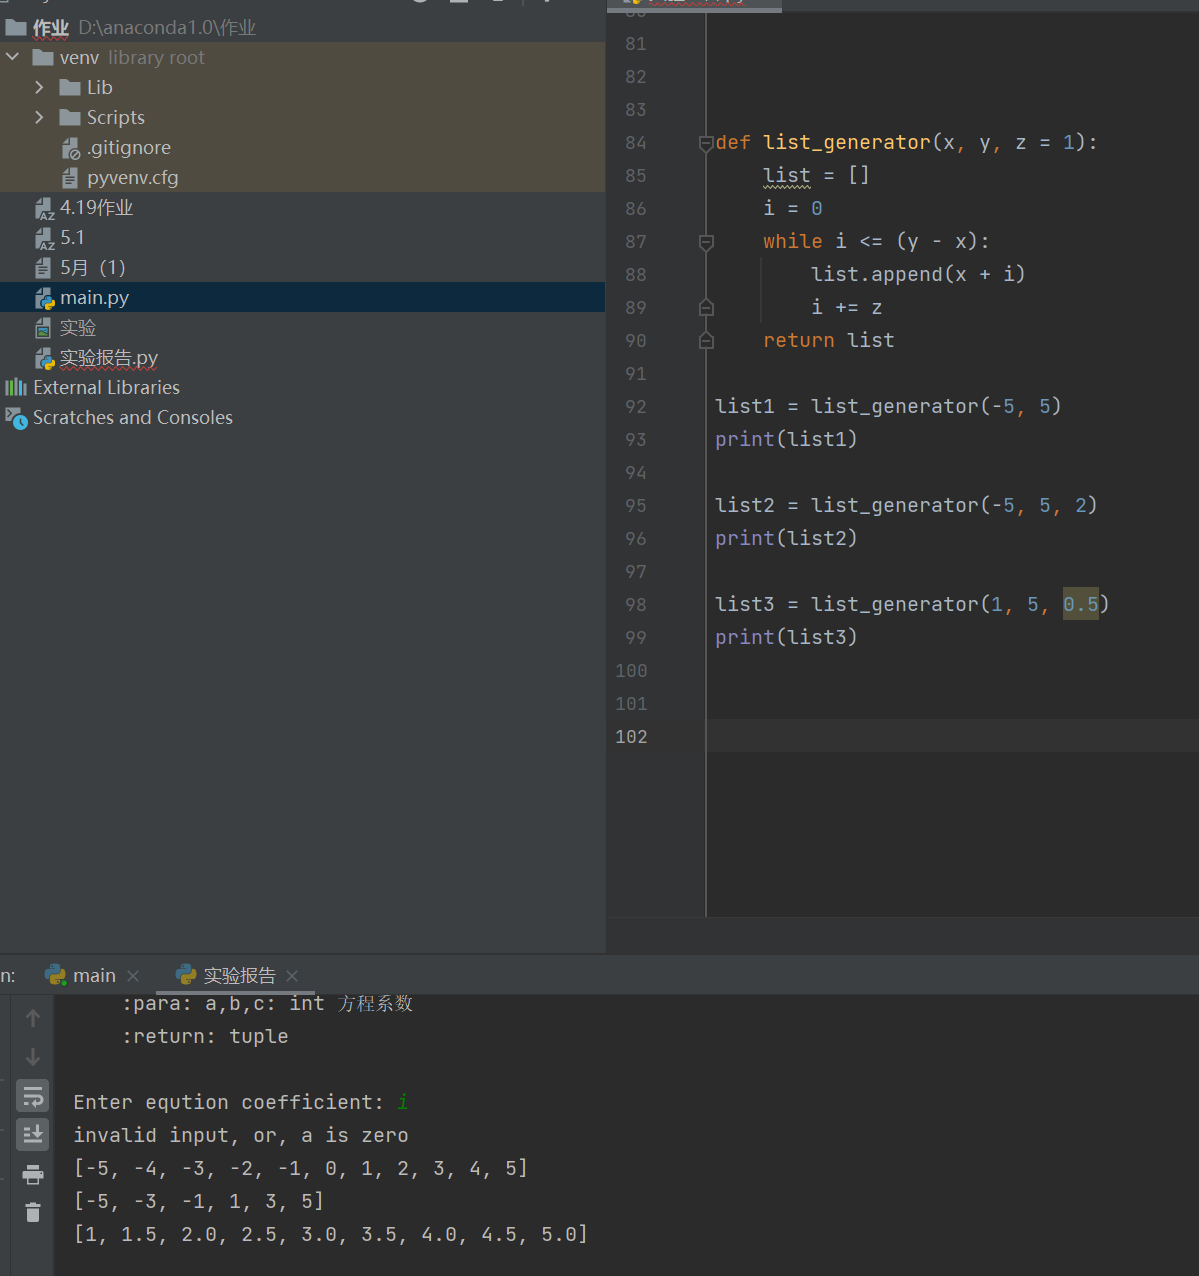Toggle soft-wrap in run console

click(33, 1097)
